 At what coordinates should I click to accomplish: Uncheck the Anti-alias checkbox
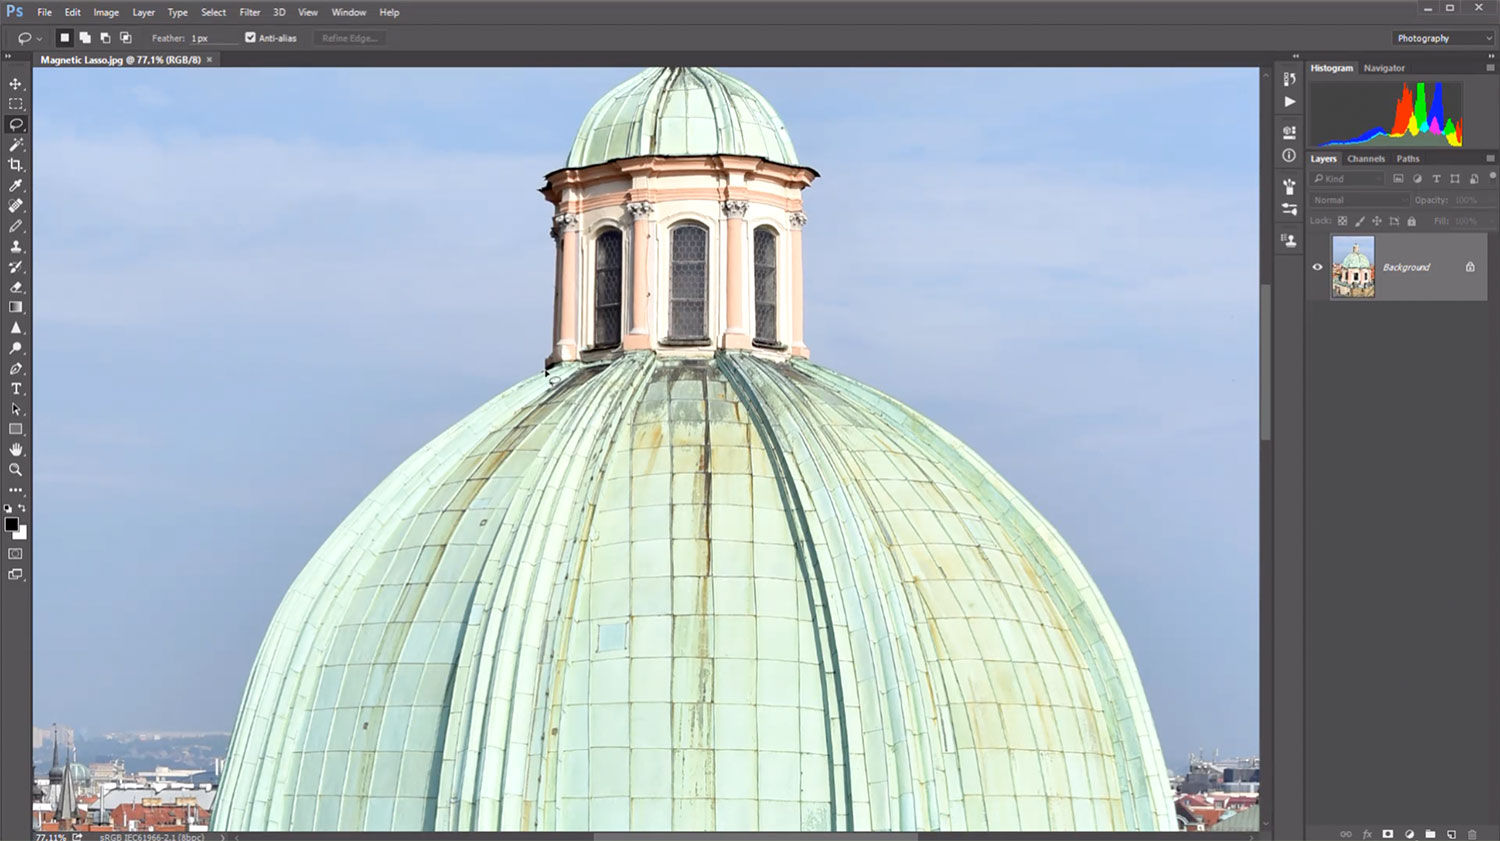click(x=250, y=38)
